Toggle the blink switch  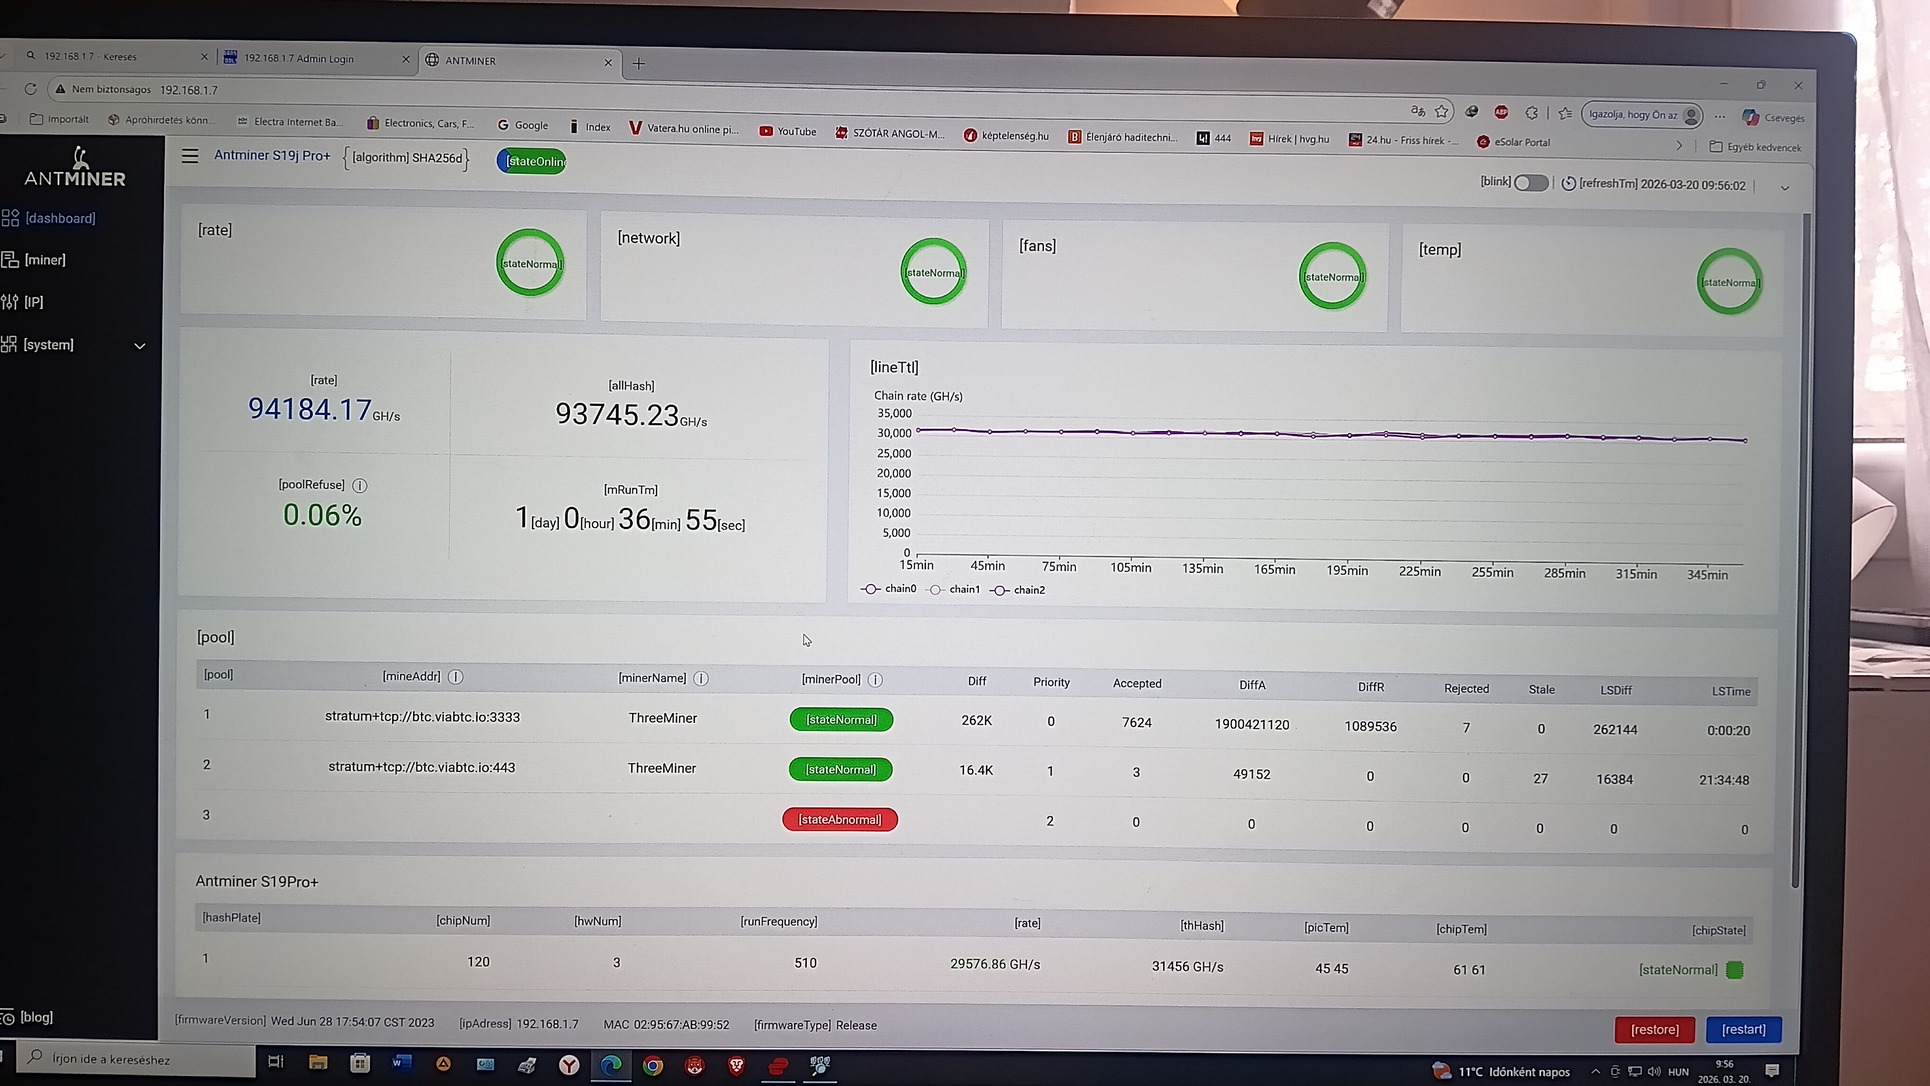(x=1530, y=183)
